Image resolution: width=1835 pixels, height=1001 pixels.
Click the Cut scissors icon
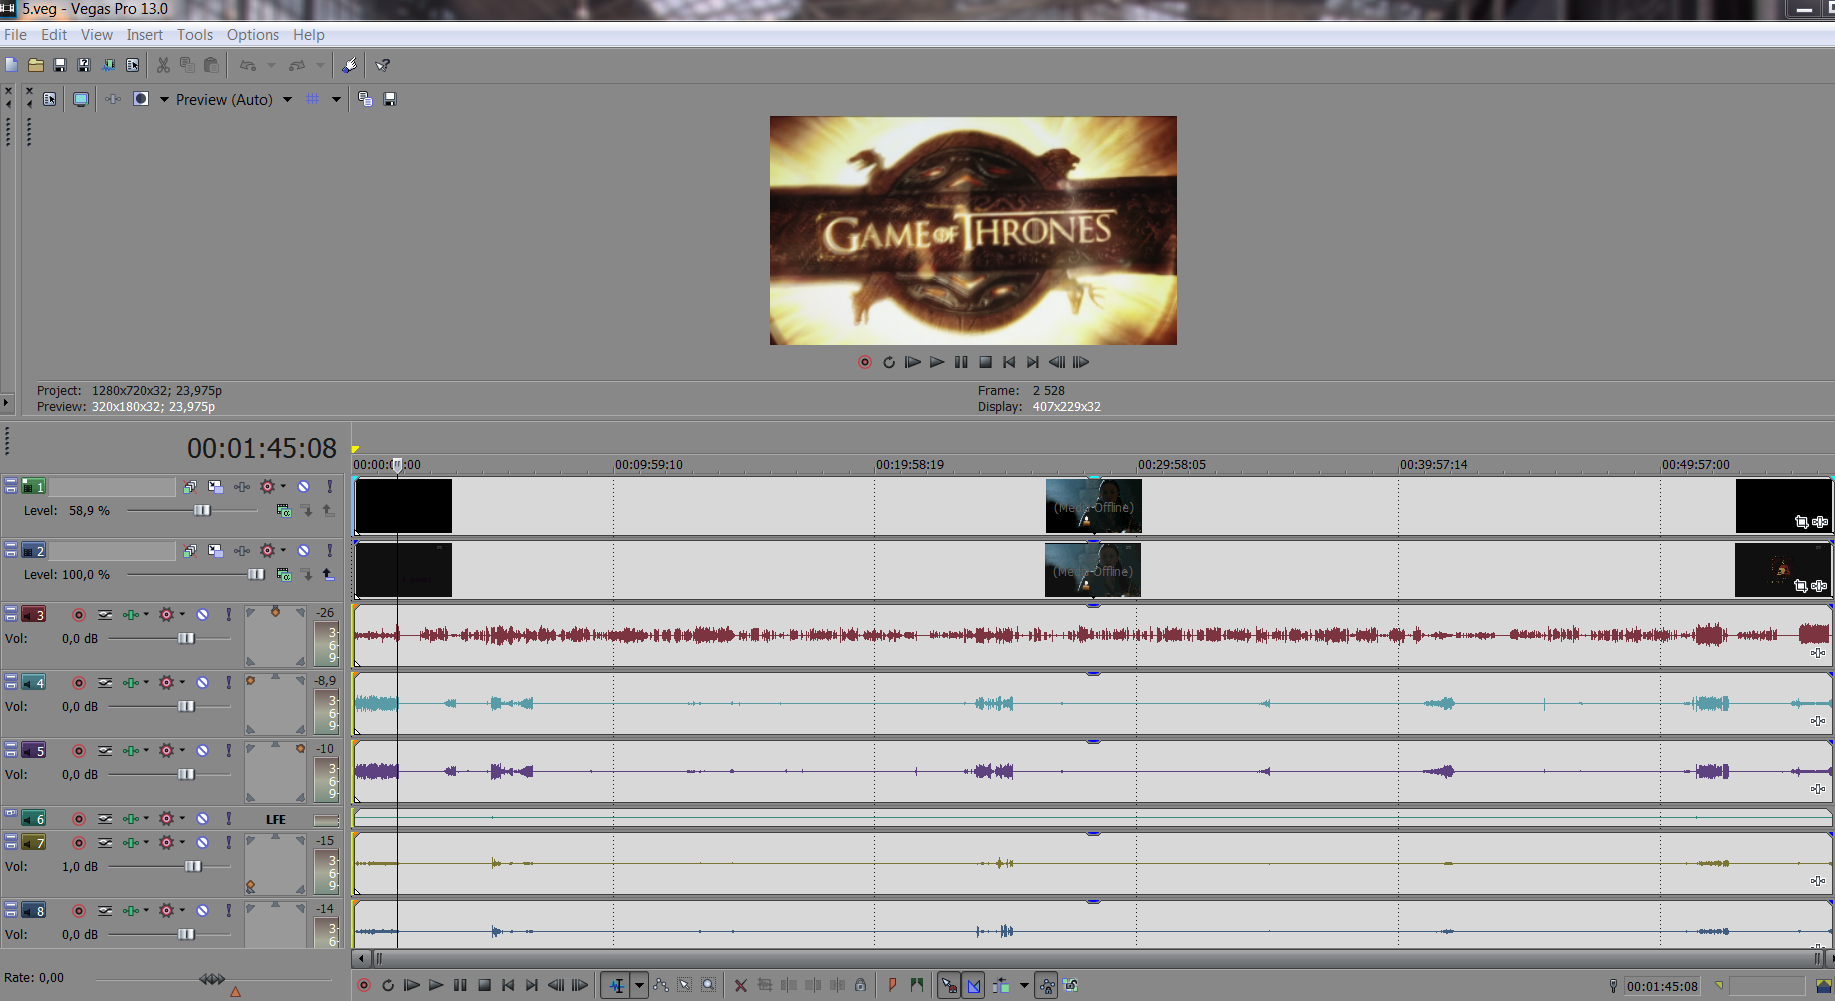[x=163, y=65]
